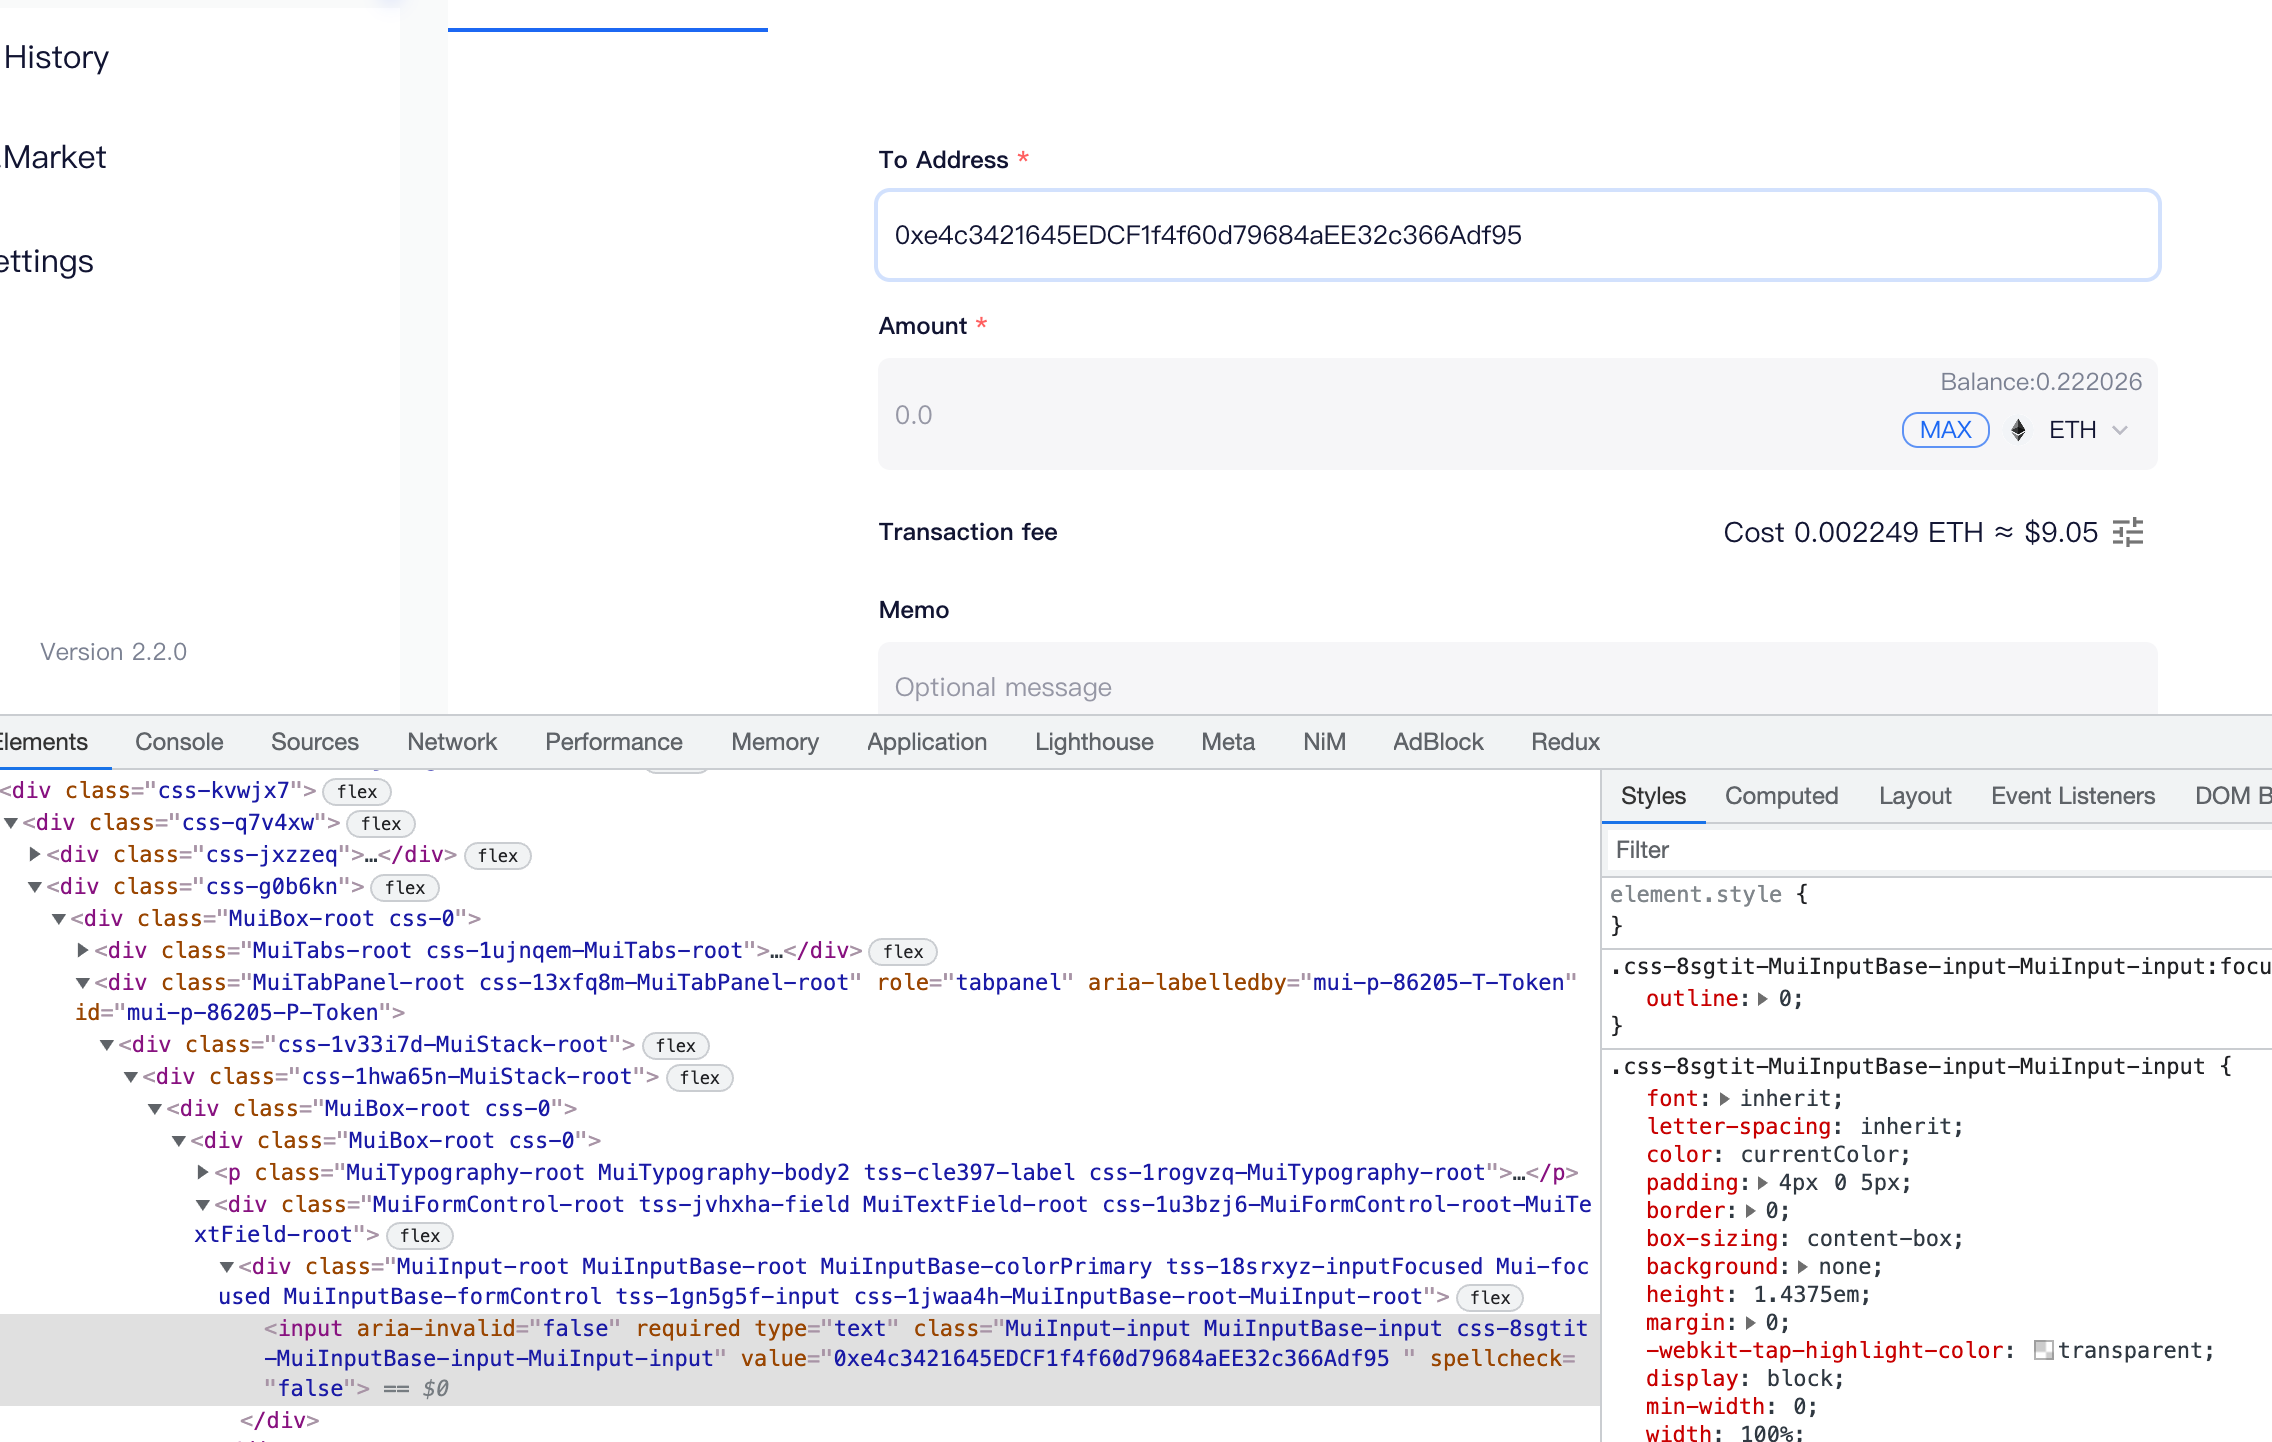Screen dimensions: 2272x1442
Task: Collapse the MuiTabPanel-root div node
Action: pyautogui.click(x=83, y=983)
